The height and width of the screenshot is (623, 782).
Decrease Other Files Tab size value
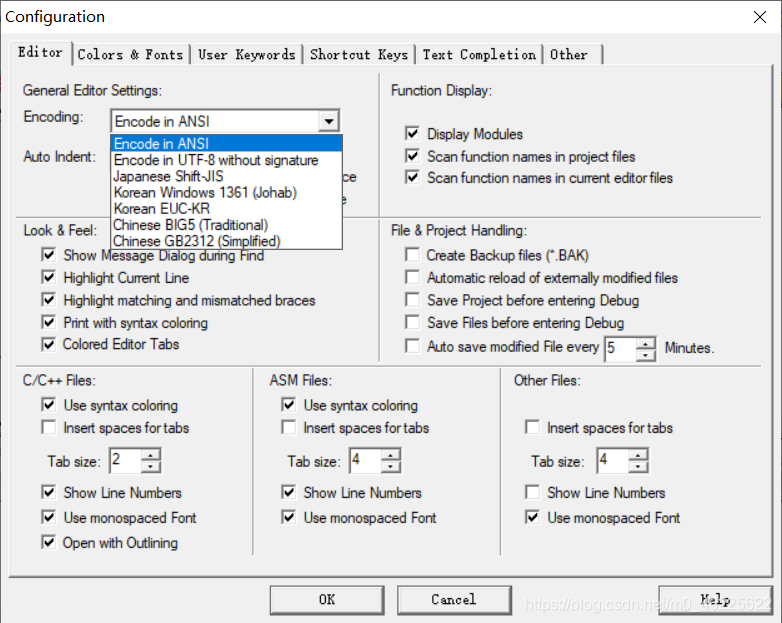[638, 466]
